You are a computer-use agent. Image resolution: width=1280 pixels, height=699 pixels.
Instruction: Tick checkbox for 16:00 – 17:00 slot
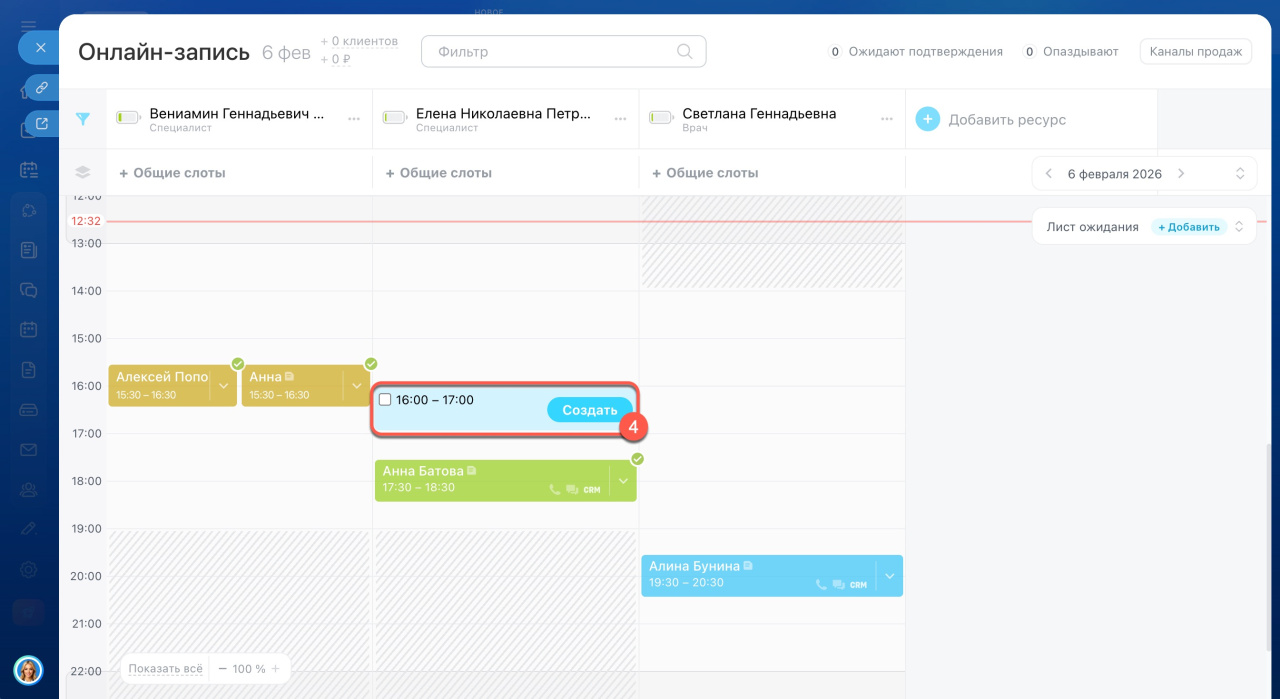(385, 400)
